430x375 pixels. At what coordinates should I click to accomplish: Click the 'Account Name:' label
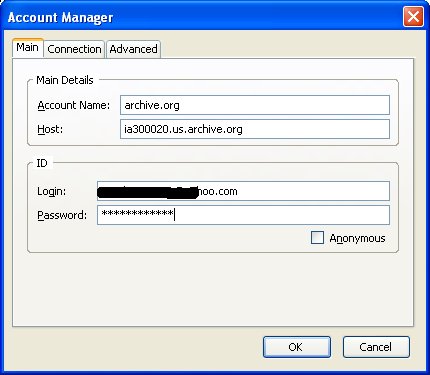coord(74,105)
